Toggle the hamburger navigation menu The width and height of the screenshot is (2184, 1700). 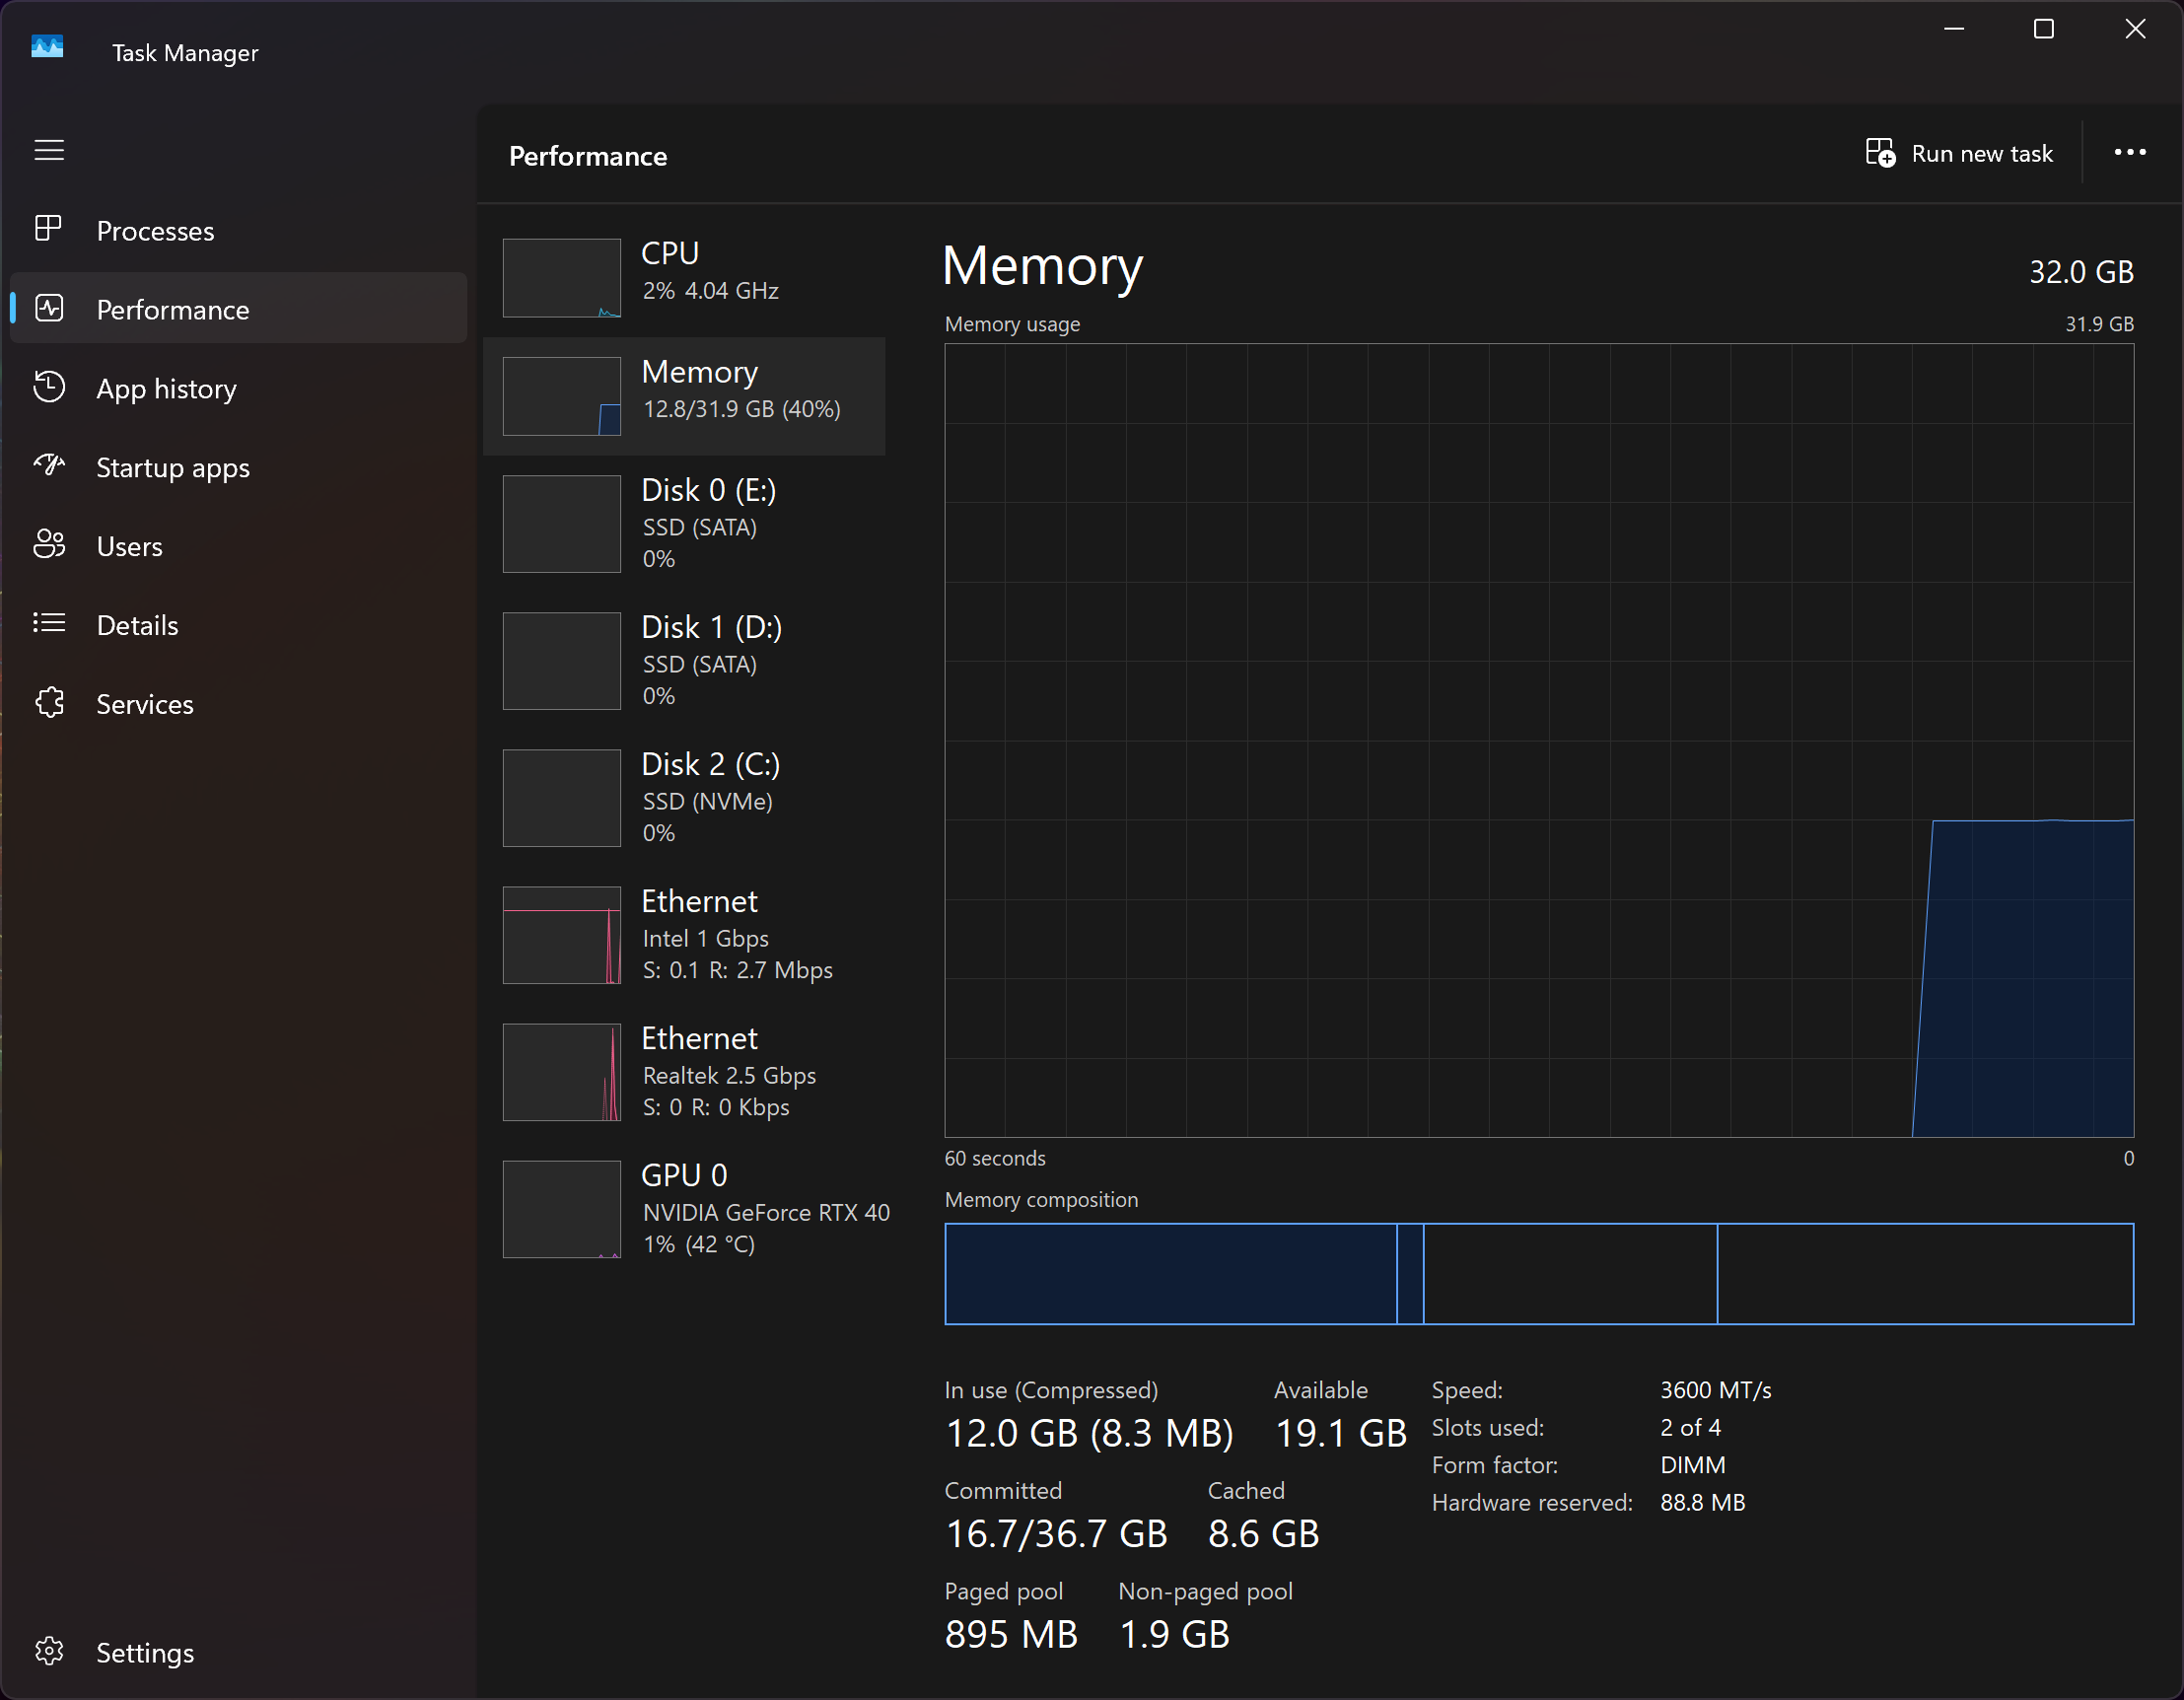(49, 150)
